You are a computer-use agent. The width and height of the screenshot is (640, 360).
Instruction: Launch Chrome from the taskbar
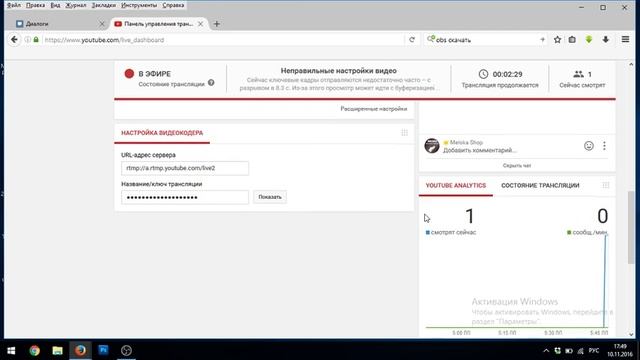(x=35, y=350)
